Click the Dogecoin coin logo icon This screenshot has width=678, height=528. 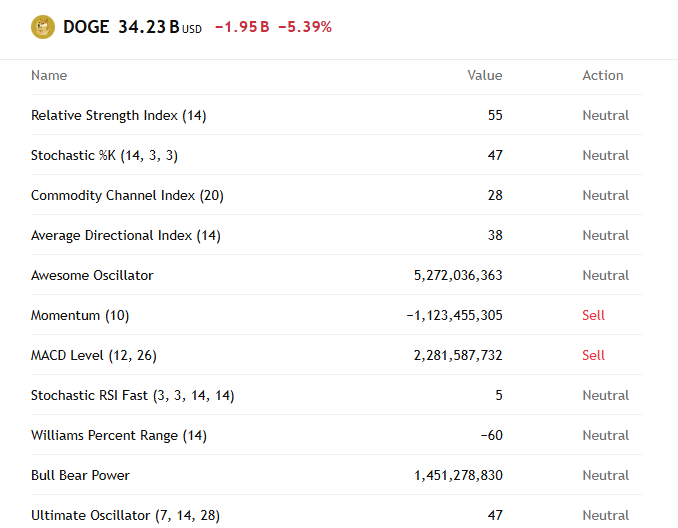tap(43, 27)
